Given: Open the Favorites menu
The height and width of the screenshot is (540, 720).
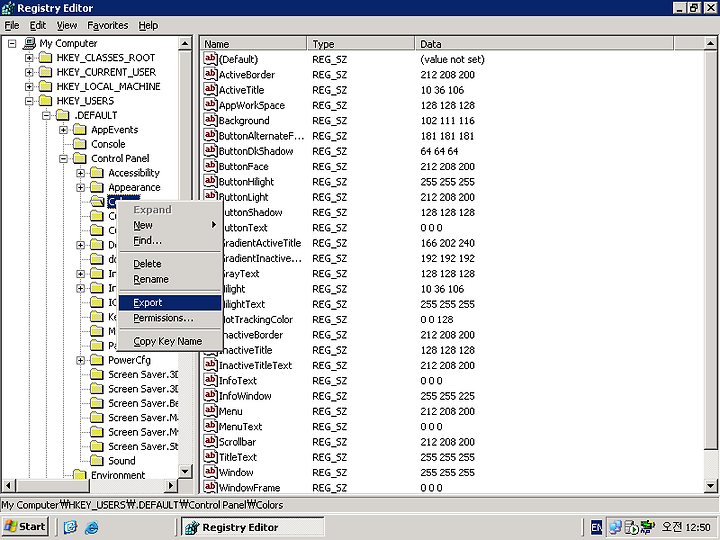Looking at the screenshot, I should pyautogui.click(x=108, y=25).
